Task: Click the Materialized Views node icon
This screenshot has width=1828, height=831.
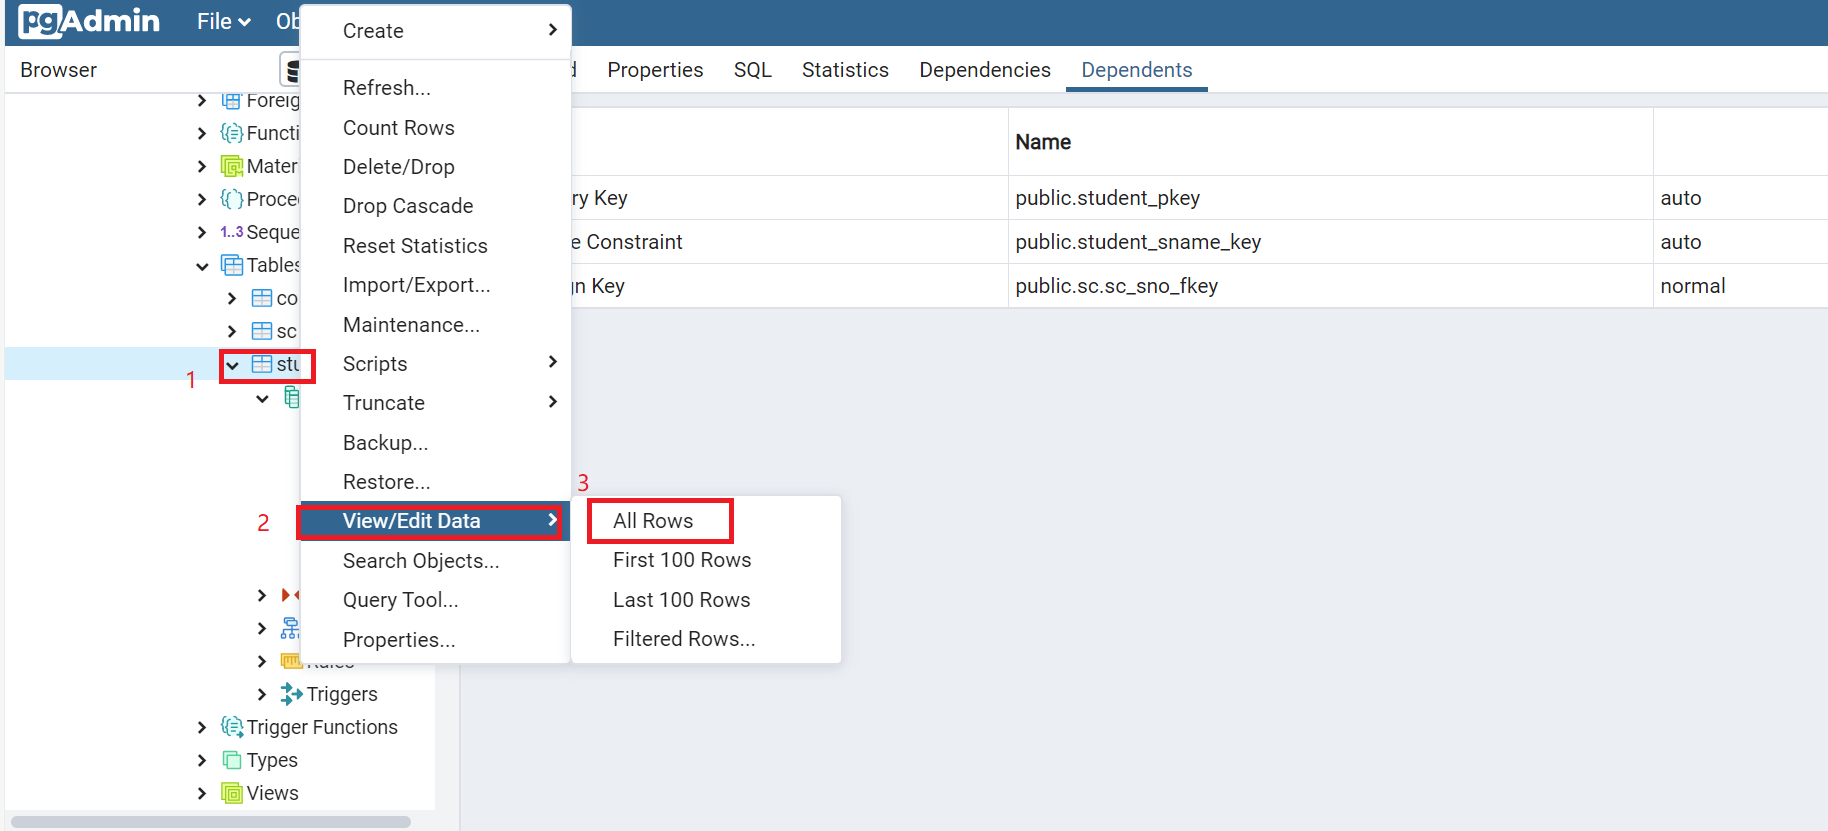Action: tap(231, 166)
